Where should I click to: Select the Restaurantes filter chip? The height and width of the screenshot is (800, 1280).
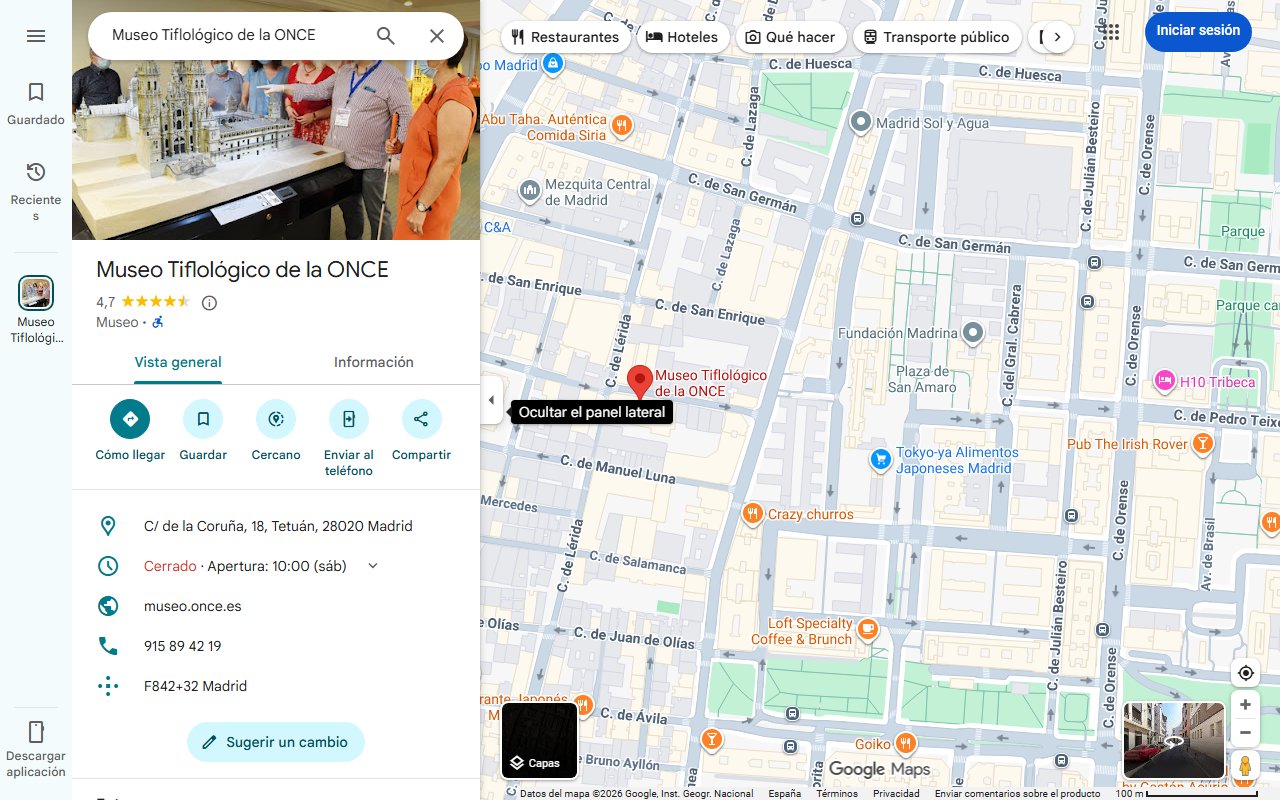coord(565,37)
